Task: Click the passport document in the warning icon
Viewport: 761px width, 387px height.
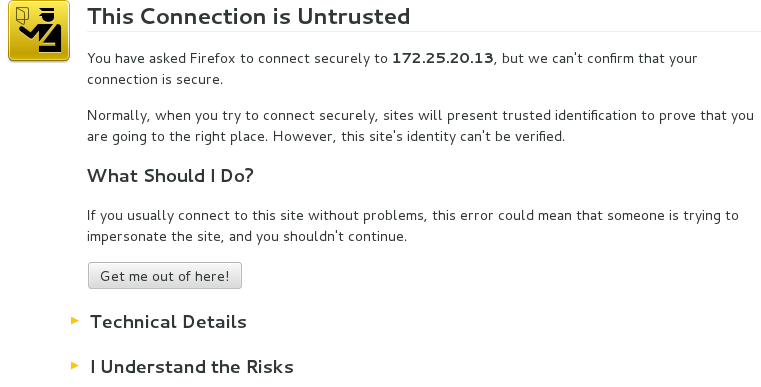Action: point(22,16)
